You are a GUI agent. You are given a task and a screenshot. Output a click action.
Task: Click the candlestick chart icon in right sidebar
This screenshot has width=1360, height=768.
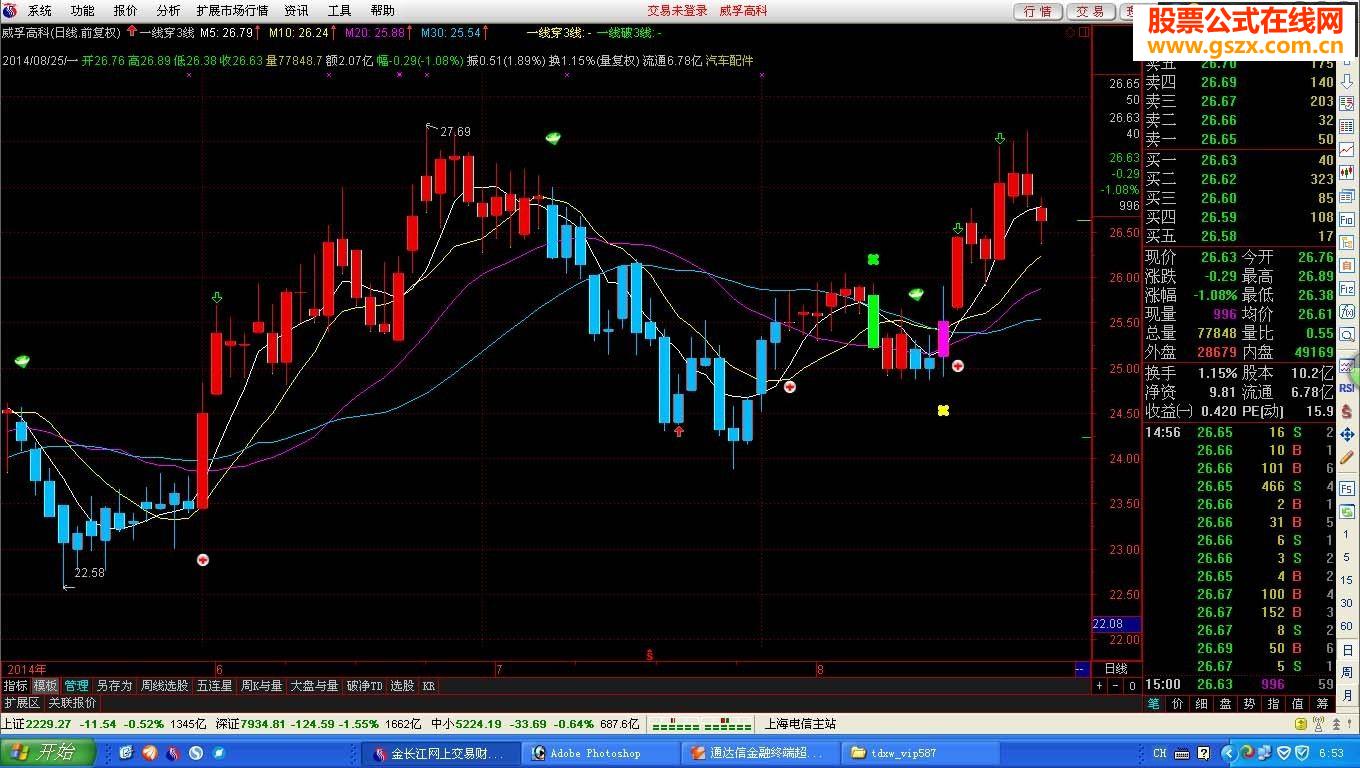coord(1347,172)
